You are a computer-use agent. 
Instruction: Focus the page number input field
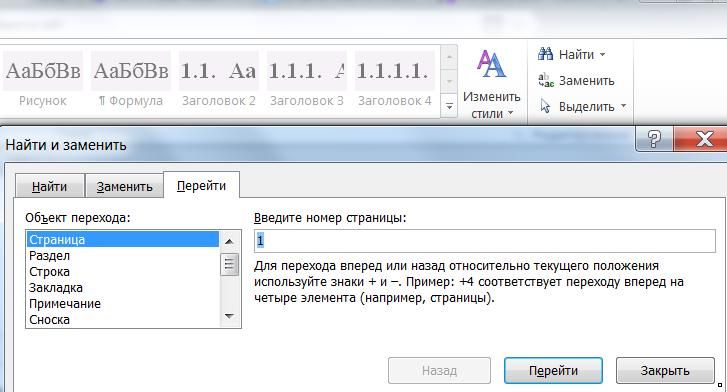click(485, 241)
